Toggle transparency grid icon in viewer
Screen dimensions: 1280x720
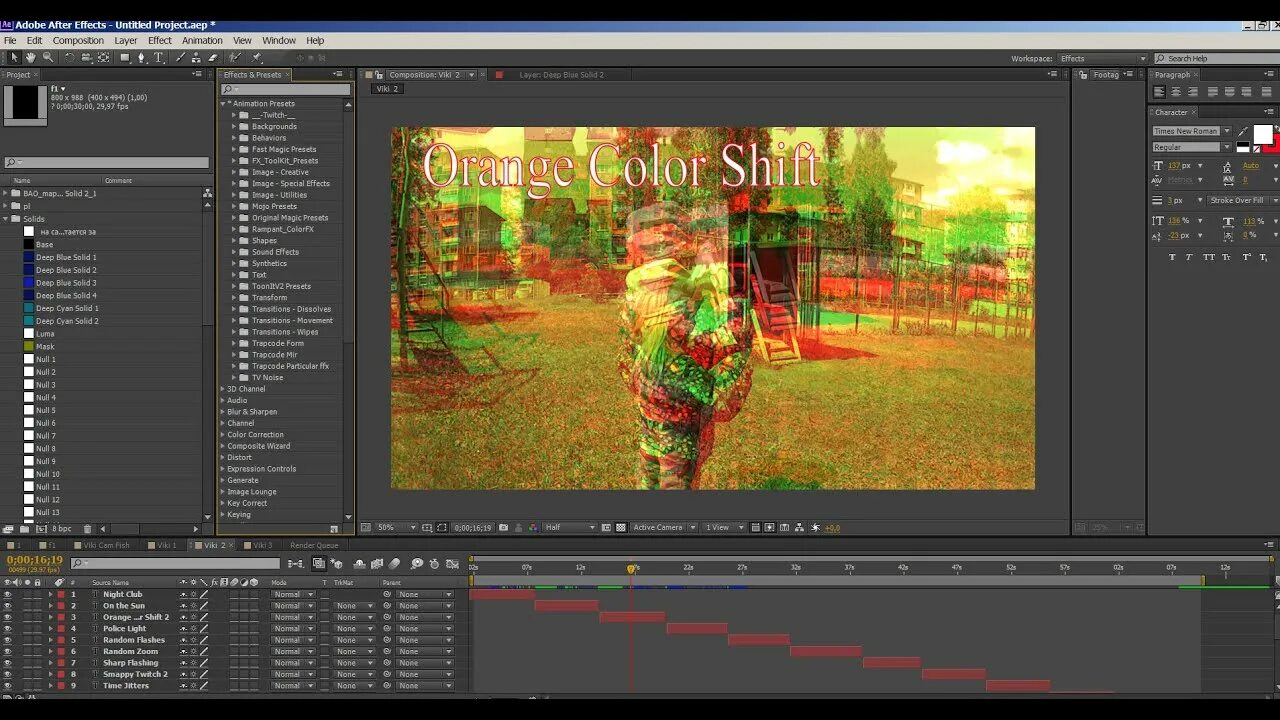620,527
